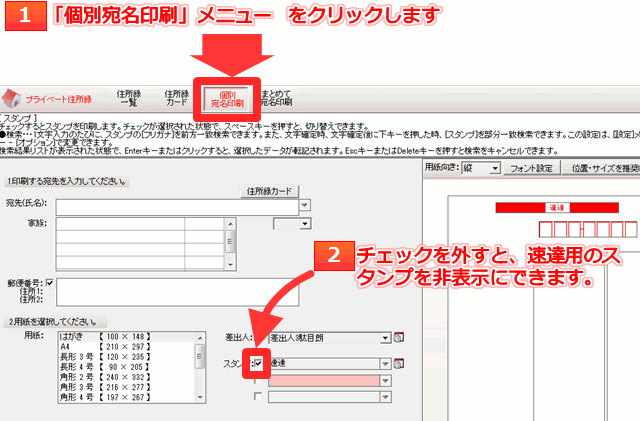
Task: Click the pink highlighted stamp field
Action: (x=324, y=381)
